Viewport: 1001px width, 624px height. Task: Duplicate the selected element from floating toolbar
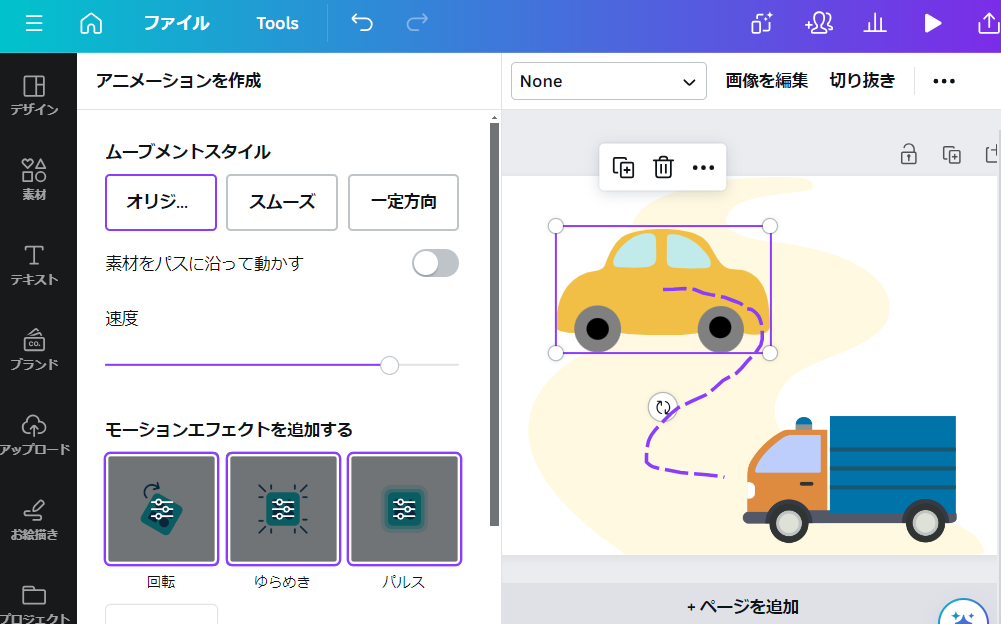(x=623, y=167)
